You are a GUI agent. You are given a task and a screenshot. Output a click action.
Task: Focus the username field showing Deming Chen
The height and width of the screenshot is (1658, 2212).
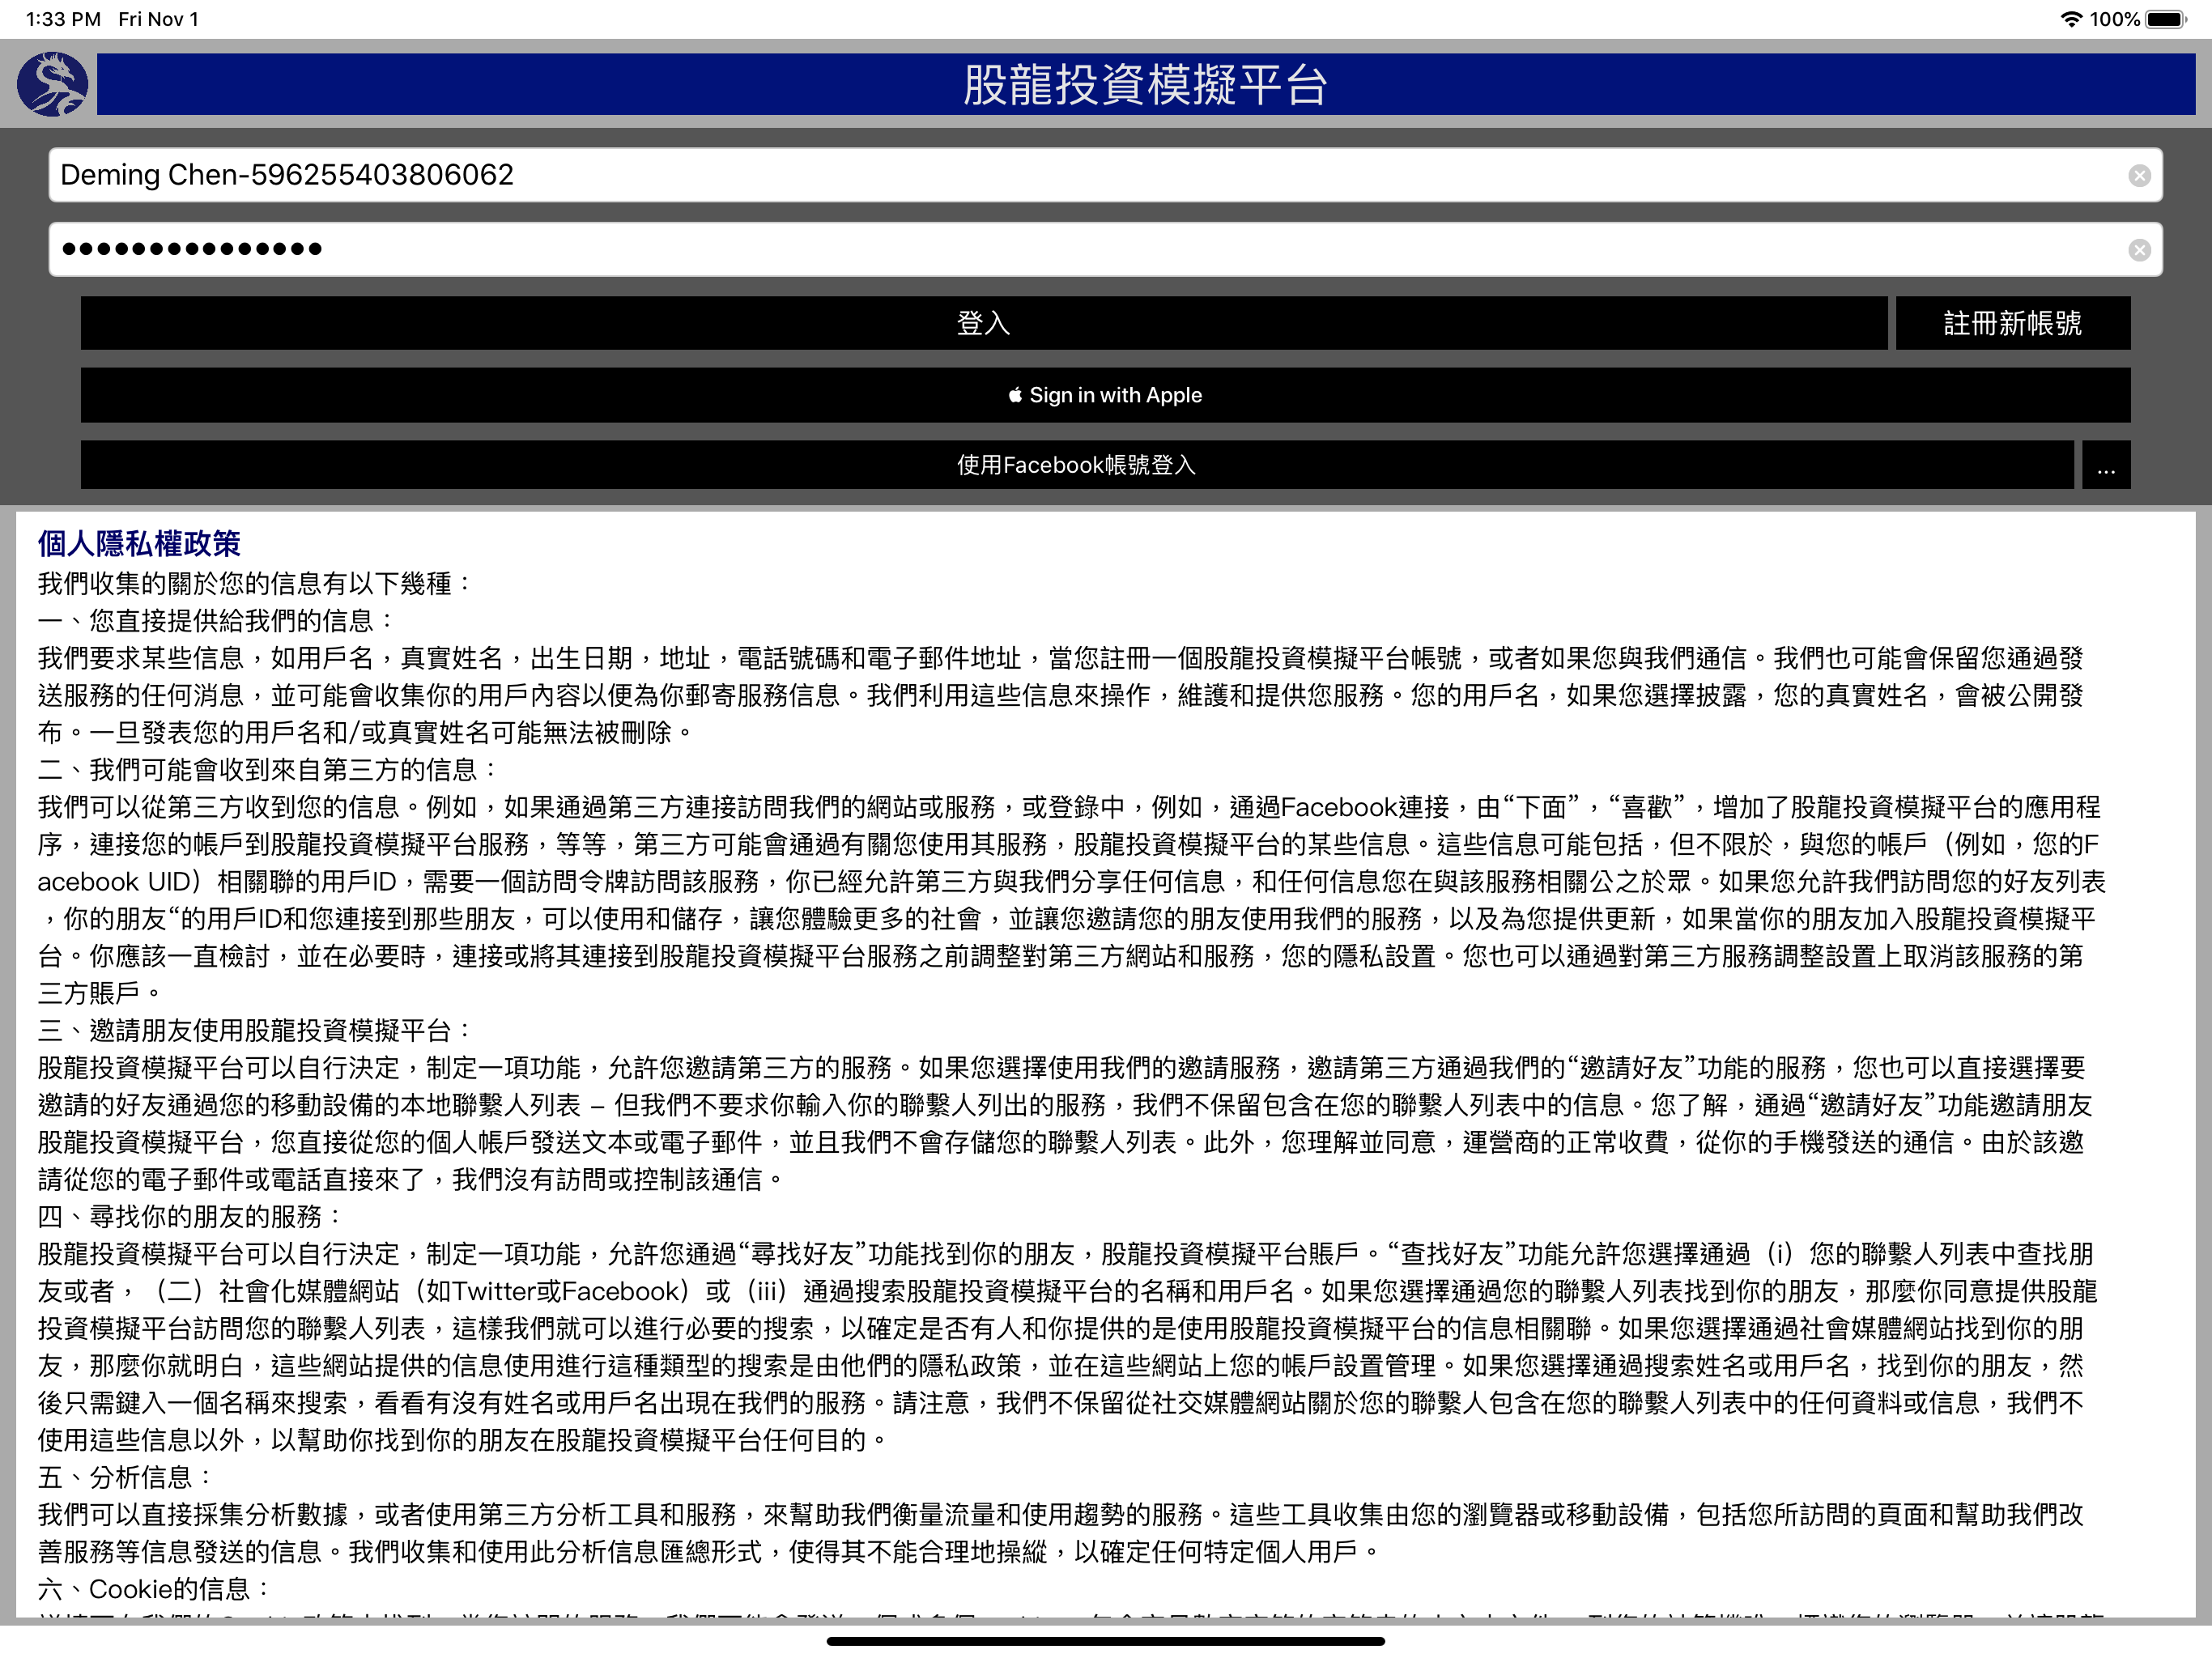pyautogui.click(x=1105, y=175)
